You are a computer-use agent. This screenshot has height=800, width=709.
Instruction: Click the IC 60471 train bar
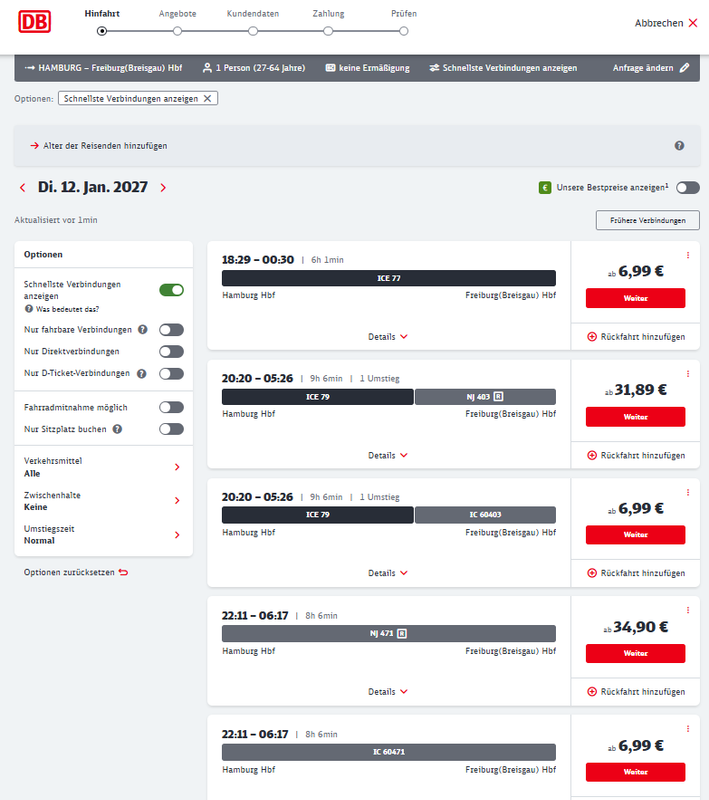[x=389, y=752]
